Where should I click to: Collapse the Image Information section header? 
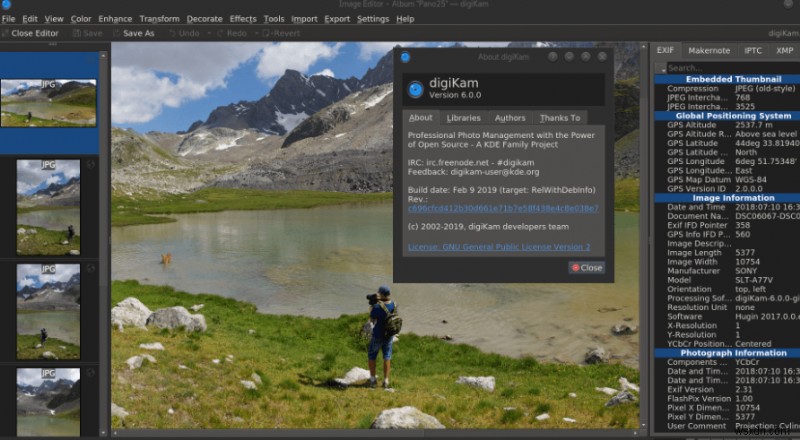pos(728,198)
